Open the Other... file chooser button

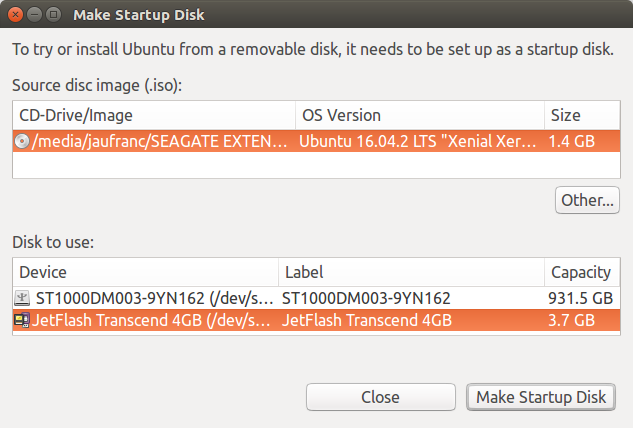coord(587,200)
